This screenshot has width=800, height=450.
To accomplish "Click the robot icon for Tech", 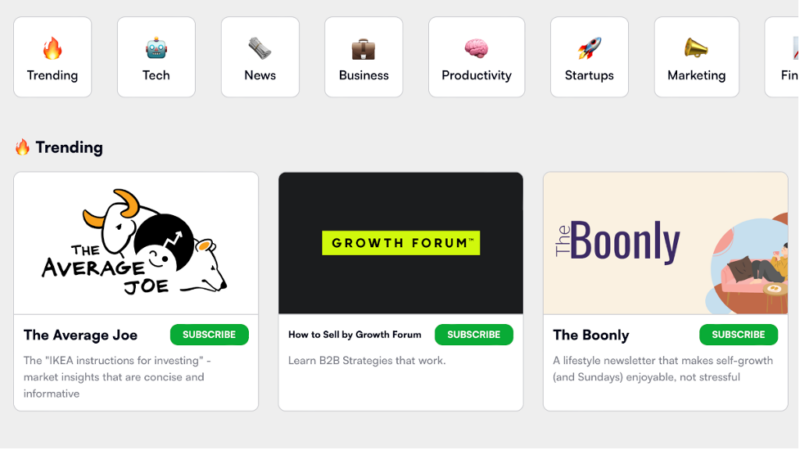I will click(156, 48).
